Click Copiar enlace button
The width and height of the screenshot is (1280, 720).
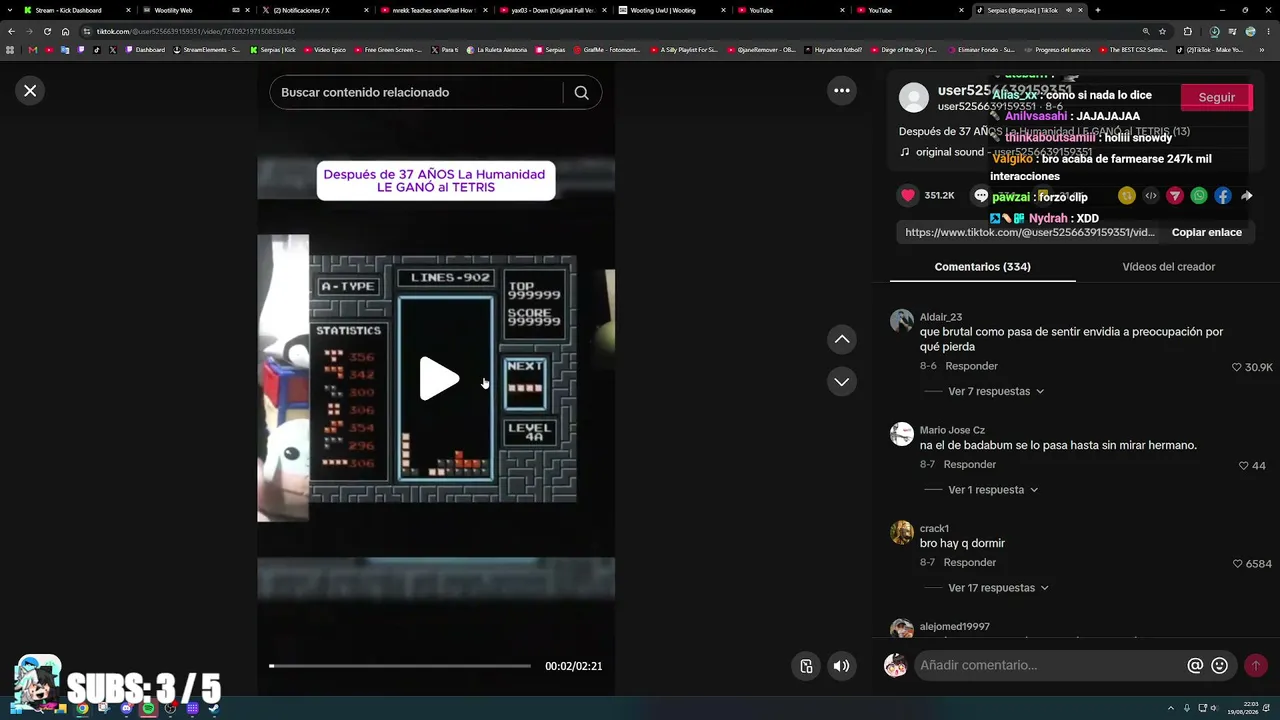click(x=1207, y=232)
